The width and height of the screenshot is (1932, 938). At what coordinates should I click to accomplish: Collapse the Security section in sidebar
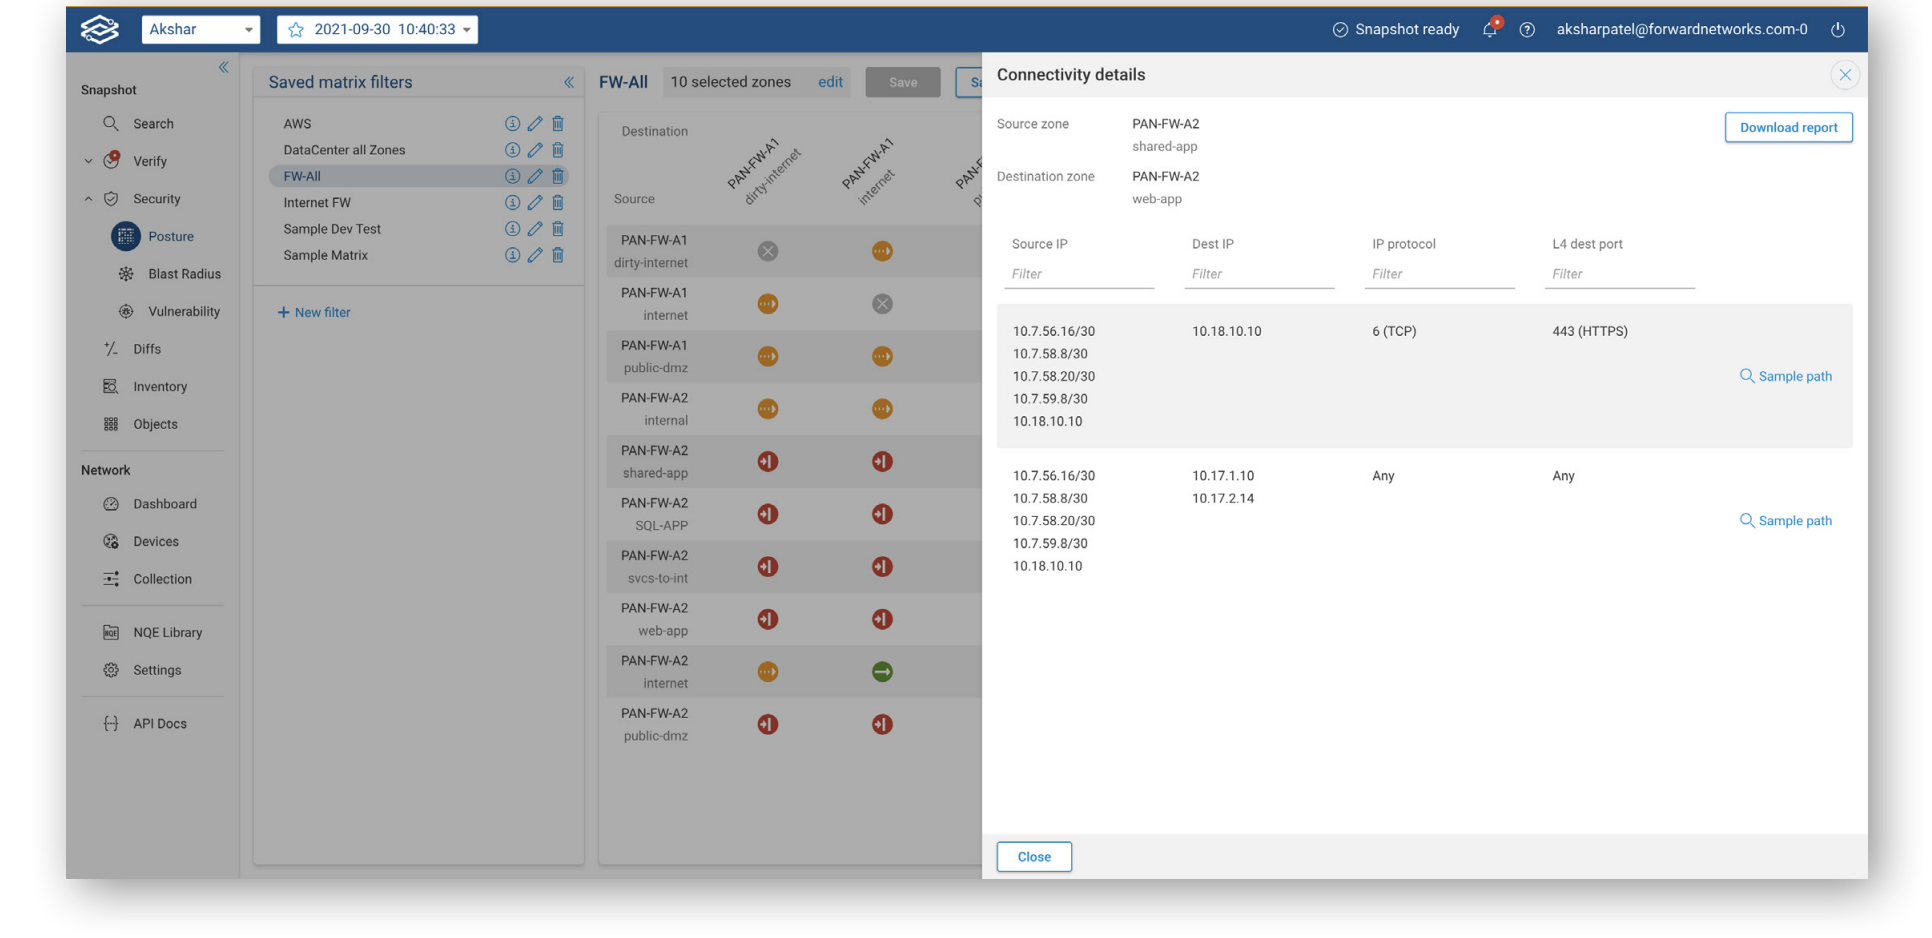89,199
